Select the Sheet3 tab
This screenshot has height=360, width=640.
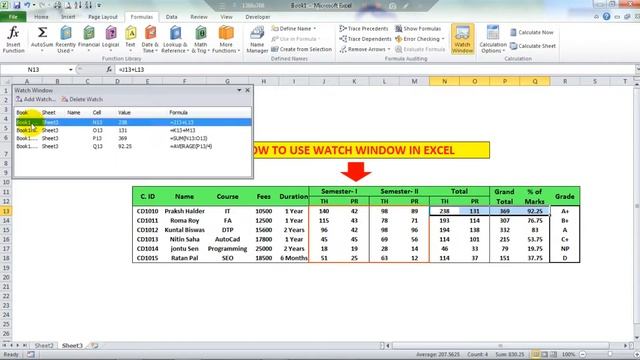tap(72, 346)
